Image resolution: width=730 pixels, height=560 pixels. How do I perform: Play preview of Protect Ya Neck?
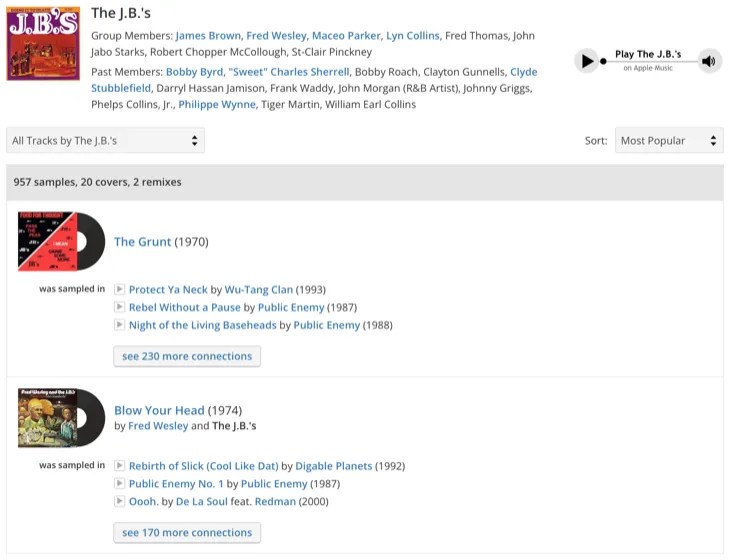coord(120,289)
